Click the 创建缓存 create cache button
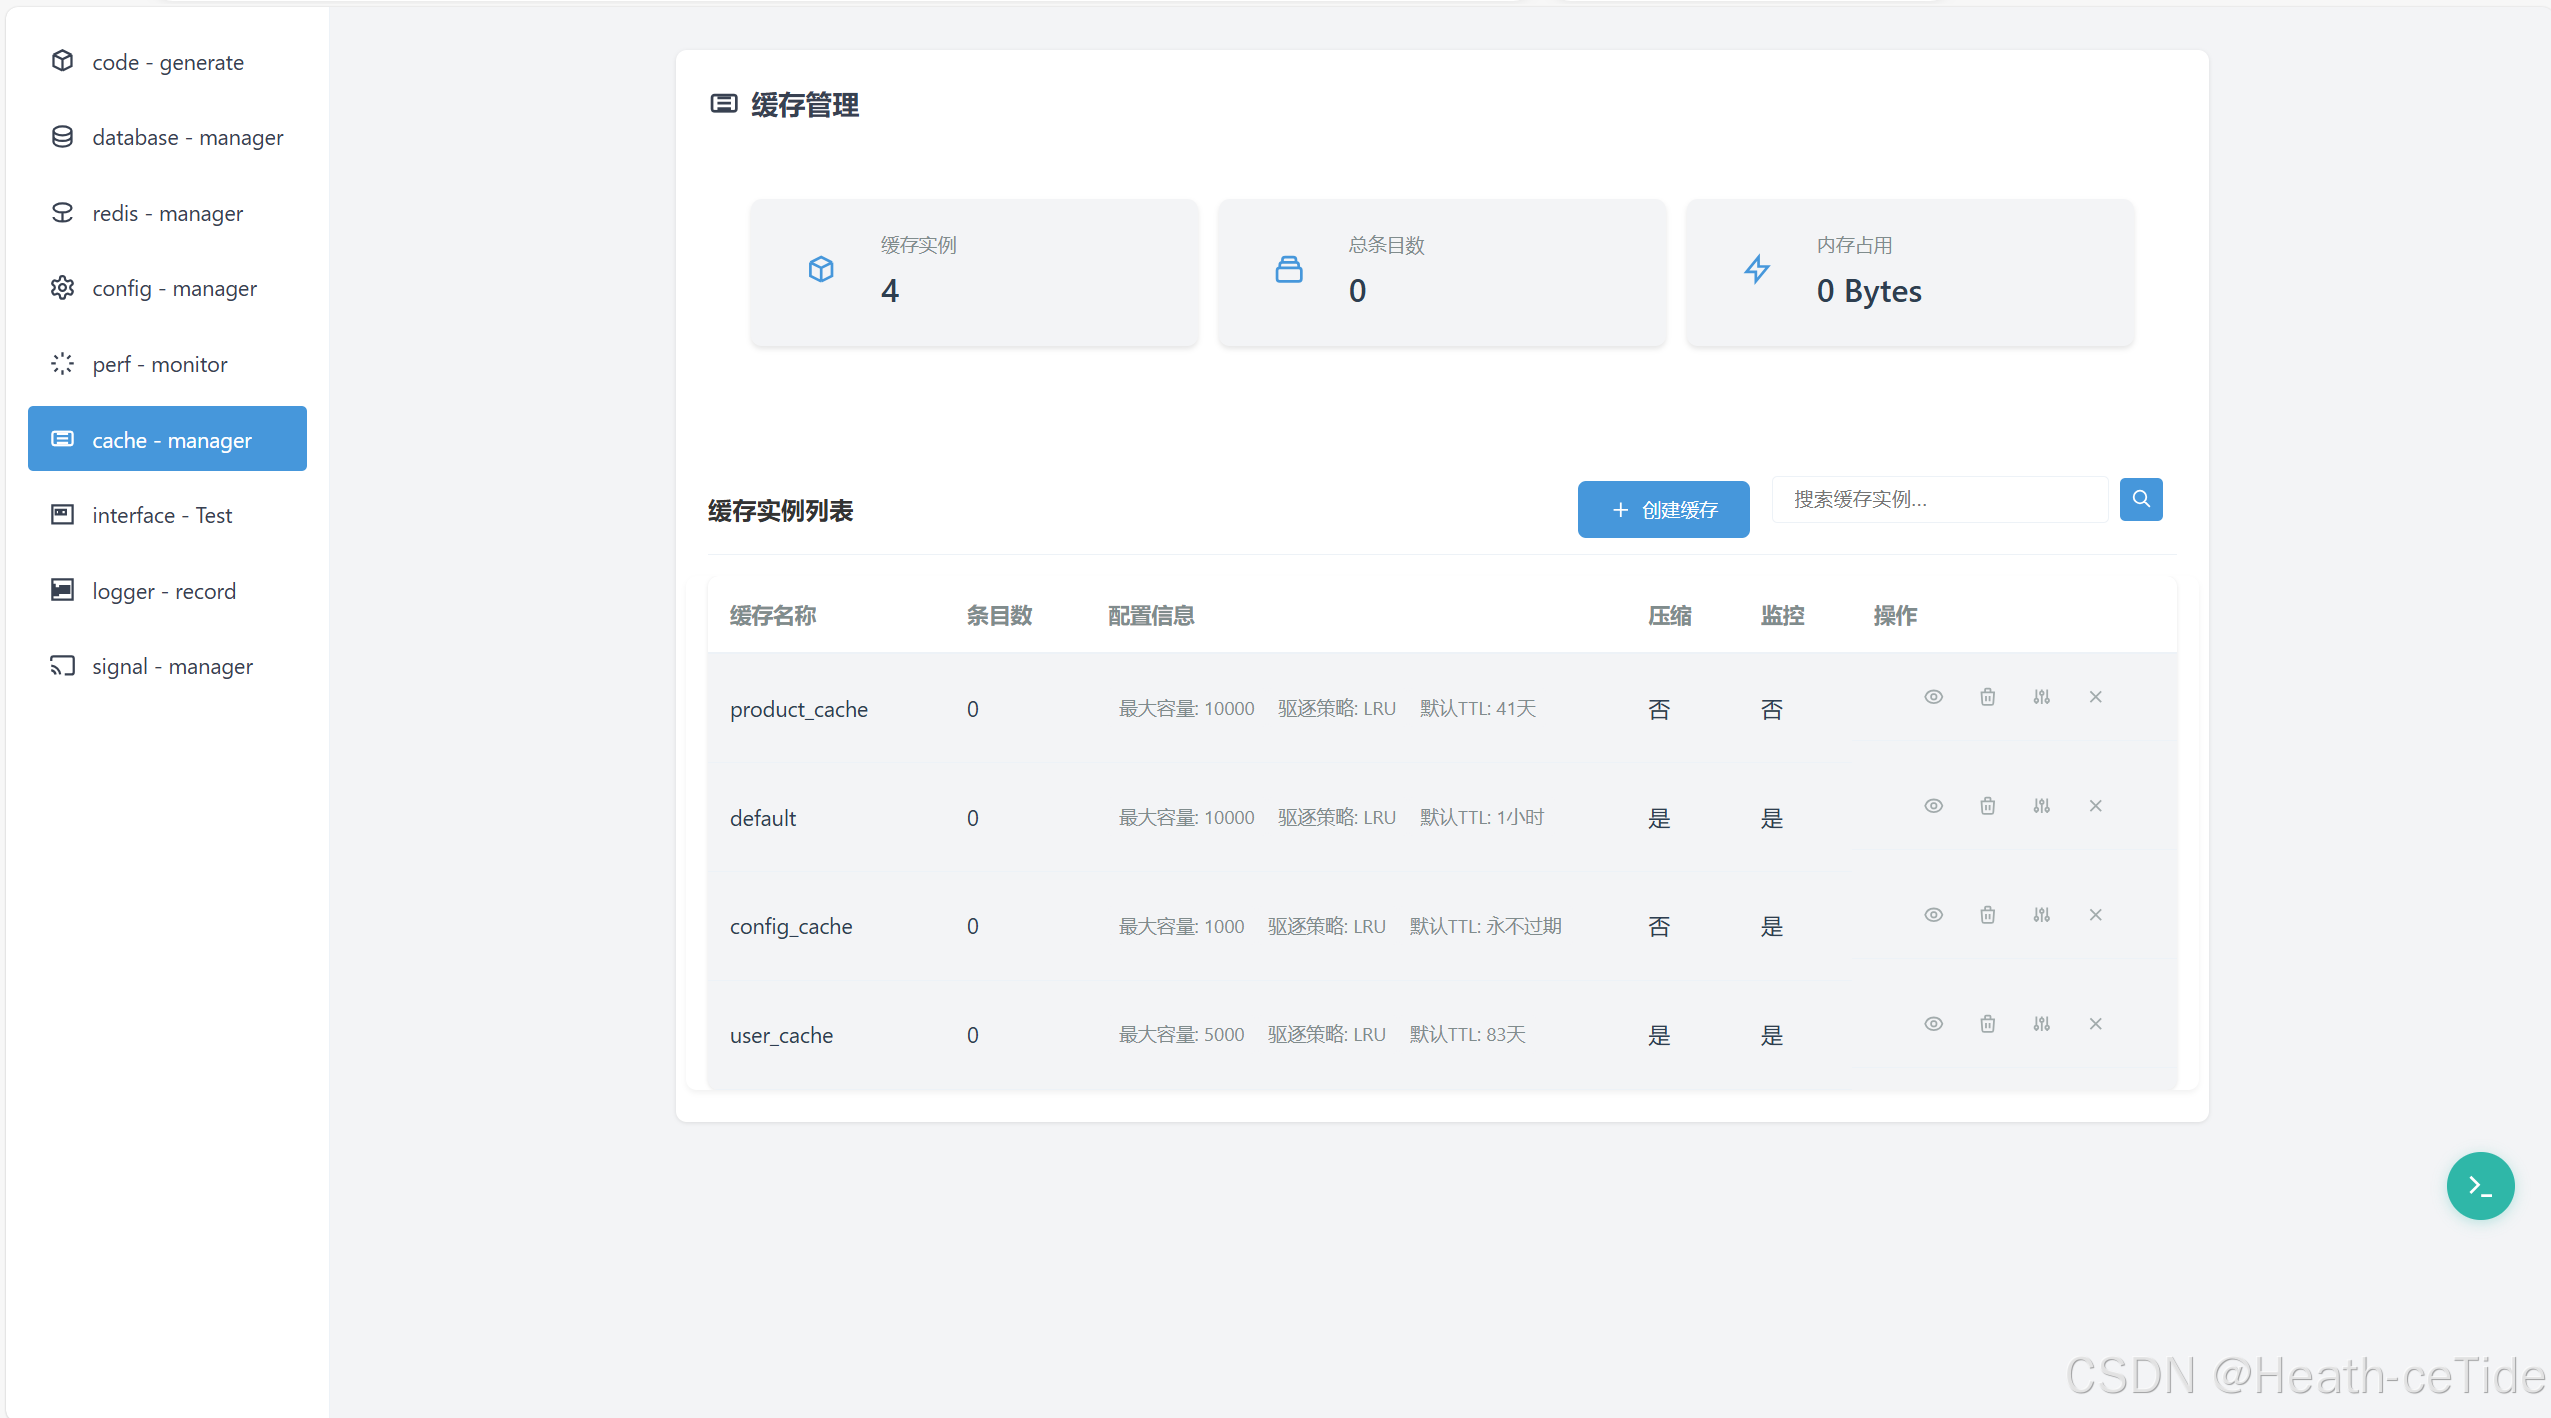Image resolution: width=2551 pixels, height=1418 pixels. 1663,510
